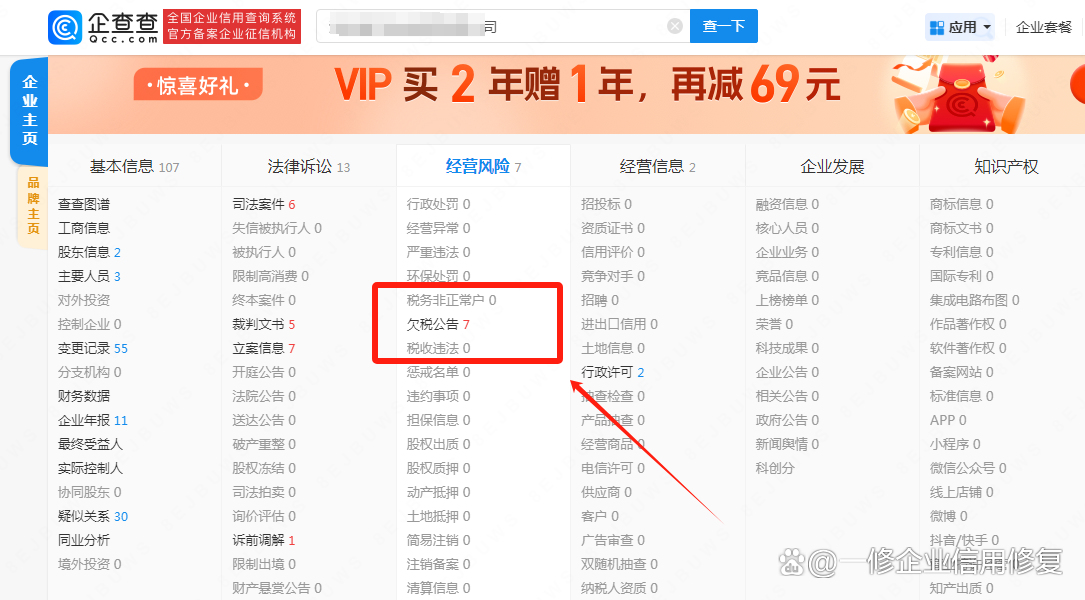The image size is (1085, 600).
Task: Click 失信被执行人 0
Action: pyautogui.click(x=277, y=228)
